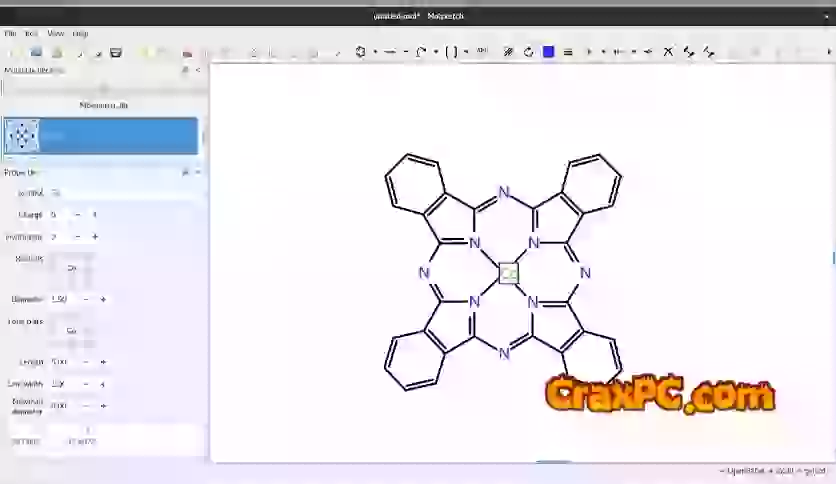Select the hatched selection tool icon

point(508,52)
